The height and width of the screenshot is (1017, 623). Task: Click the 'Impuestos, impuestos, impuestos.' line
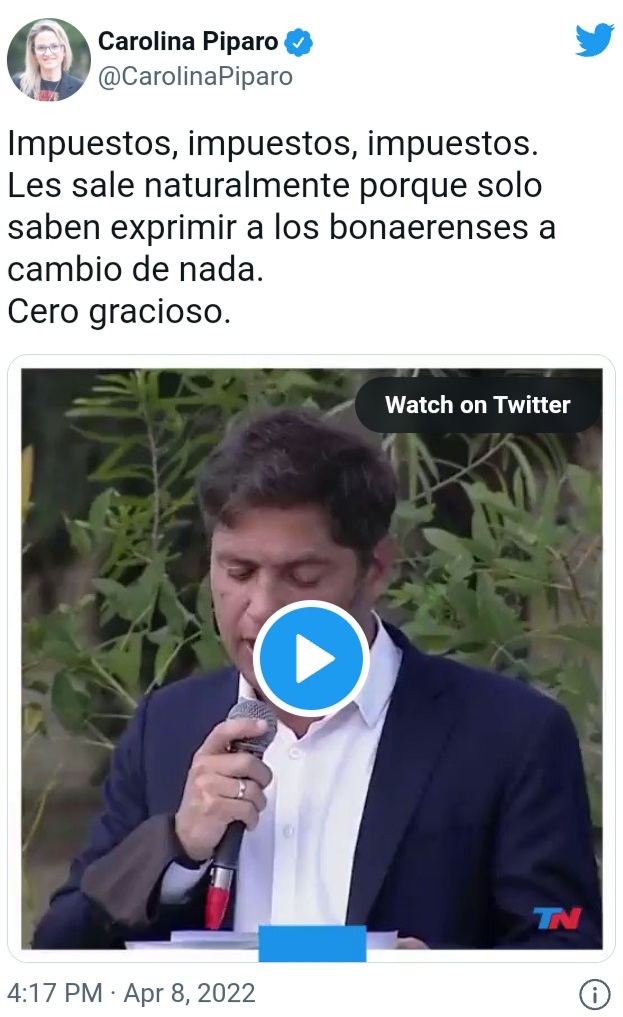pyautogui.click(x=273, y=143)
